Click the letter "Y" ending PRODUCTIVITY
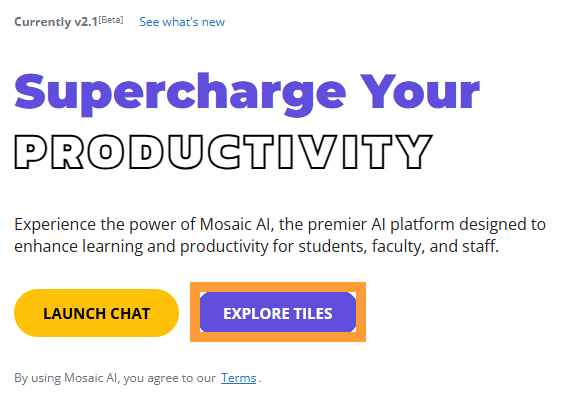 click(x=410, y=152)
